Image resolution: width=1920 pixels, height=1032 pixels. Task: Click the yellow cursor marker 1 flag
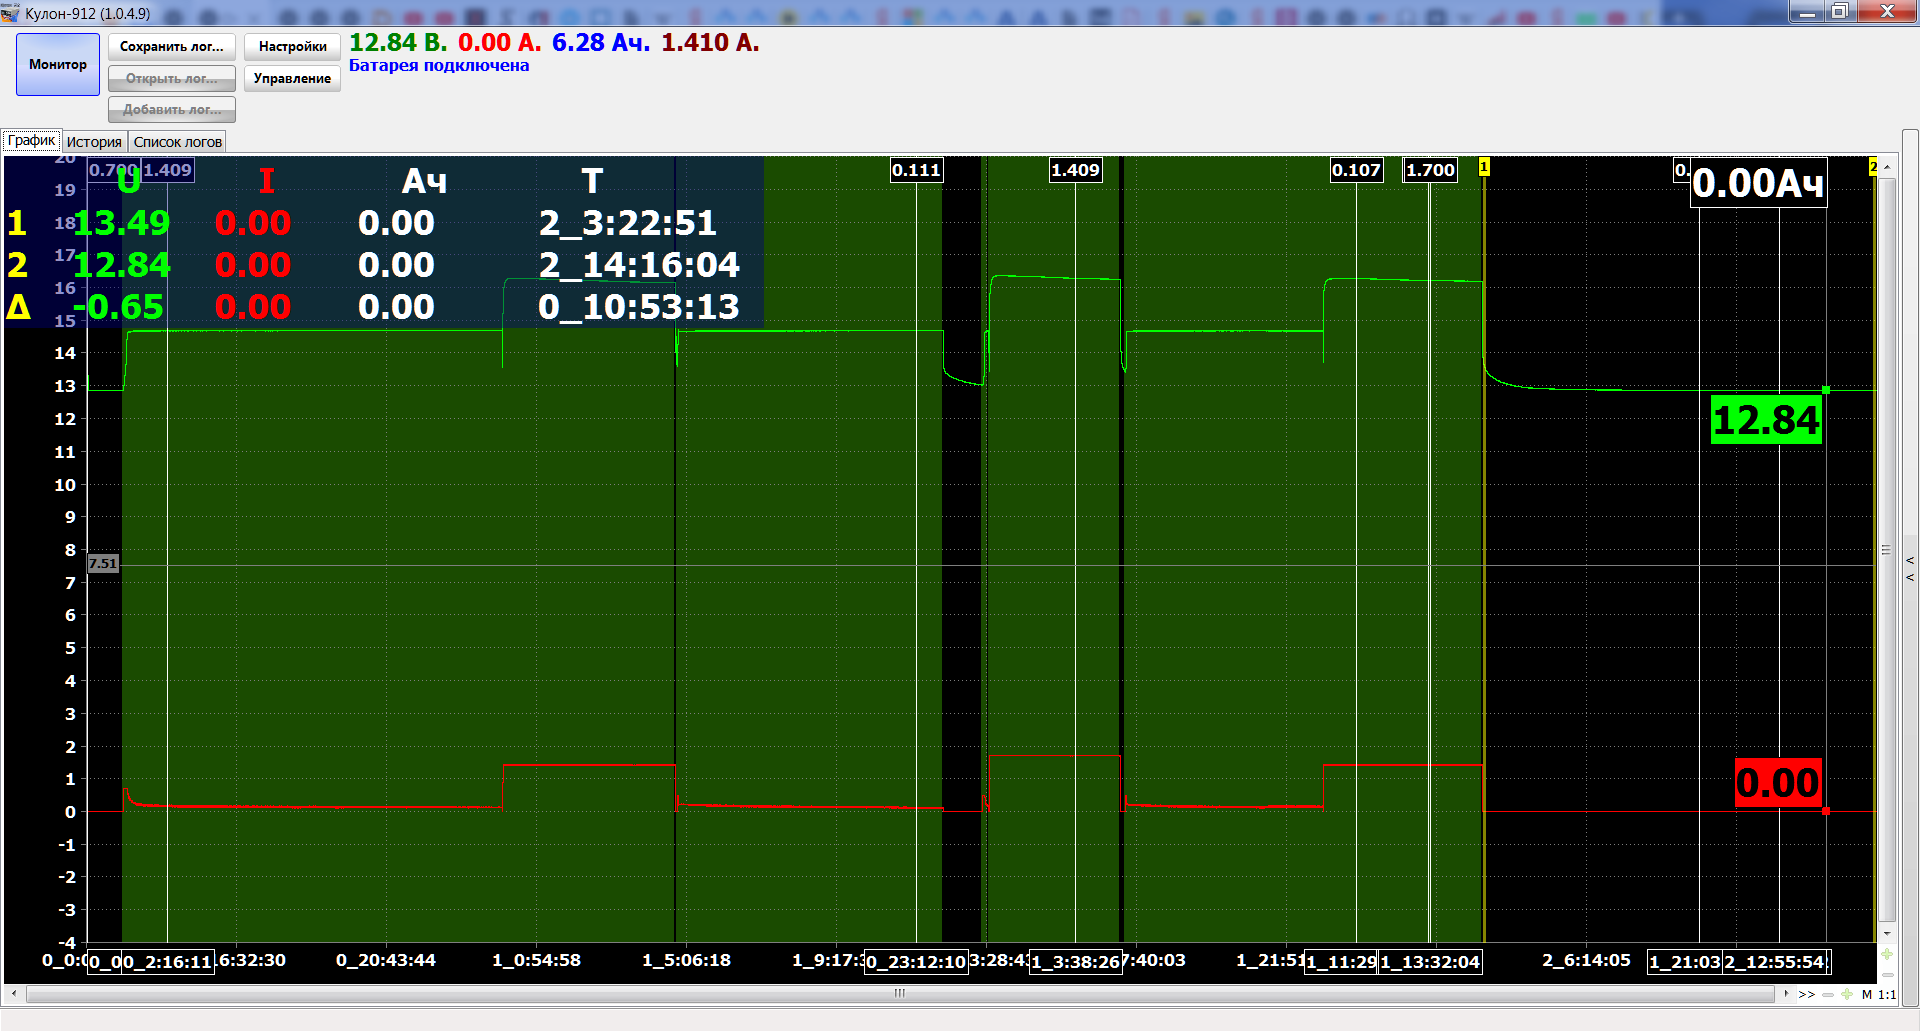pyautogui.click(x=1484, y=167)
